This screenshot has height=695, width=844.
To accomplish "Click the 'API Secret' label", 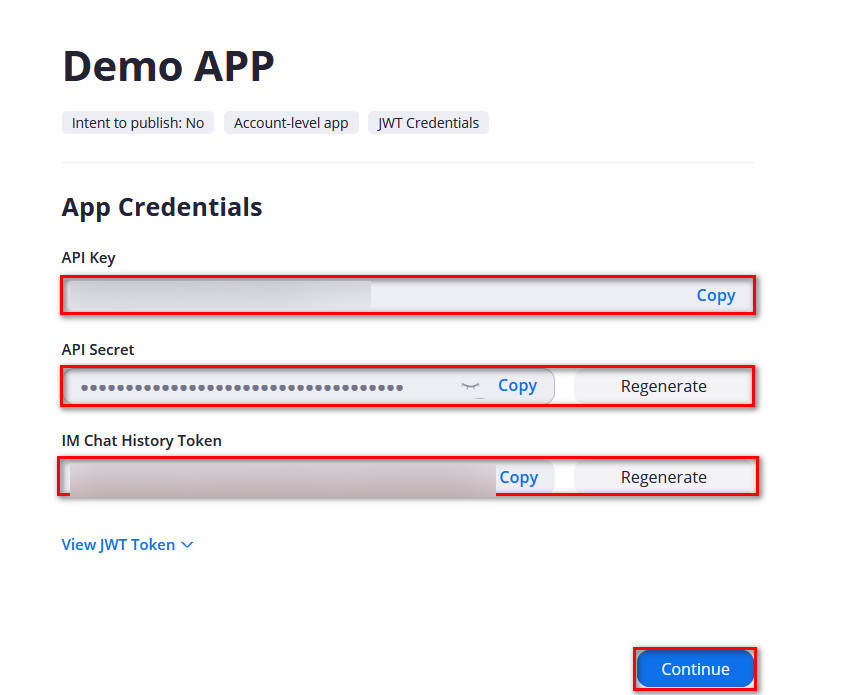I will 98,350.
